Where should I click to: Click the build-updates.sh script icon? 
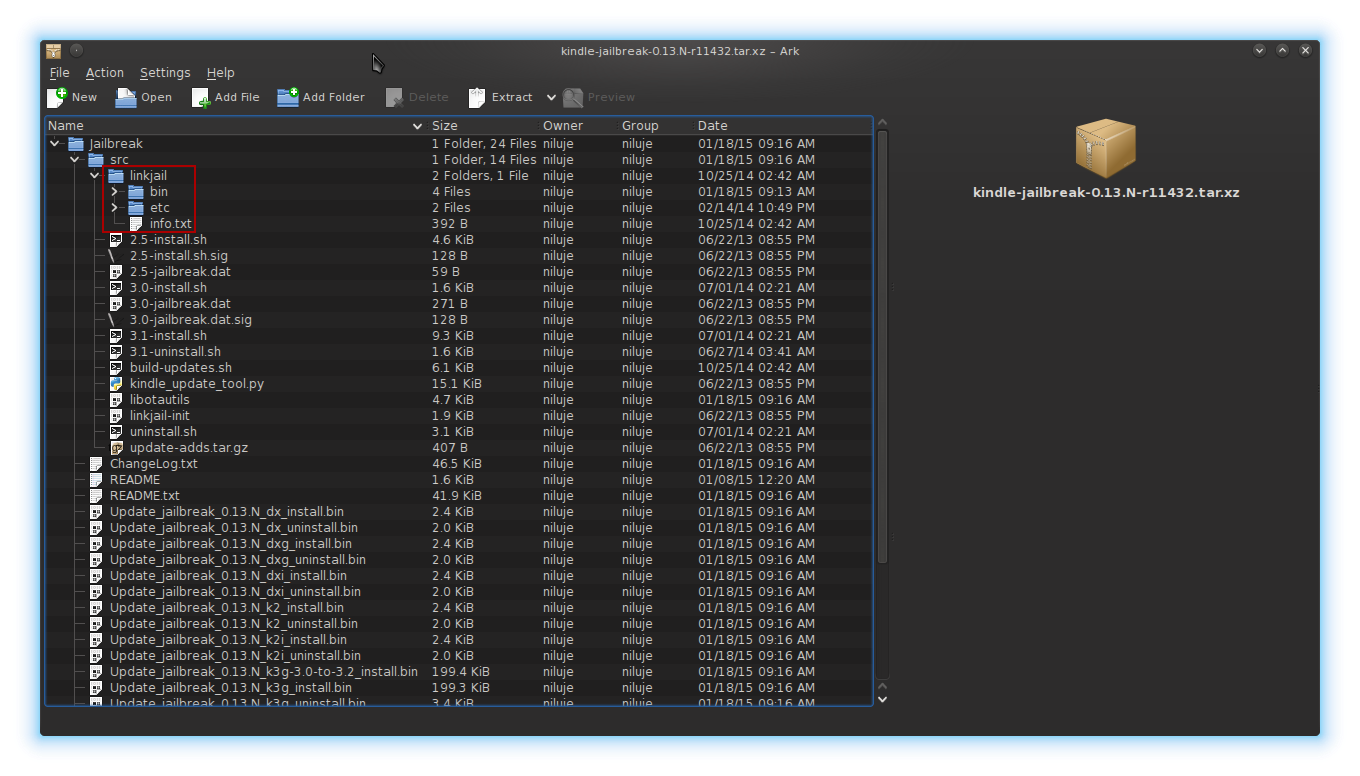[116, 368]
